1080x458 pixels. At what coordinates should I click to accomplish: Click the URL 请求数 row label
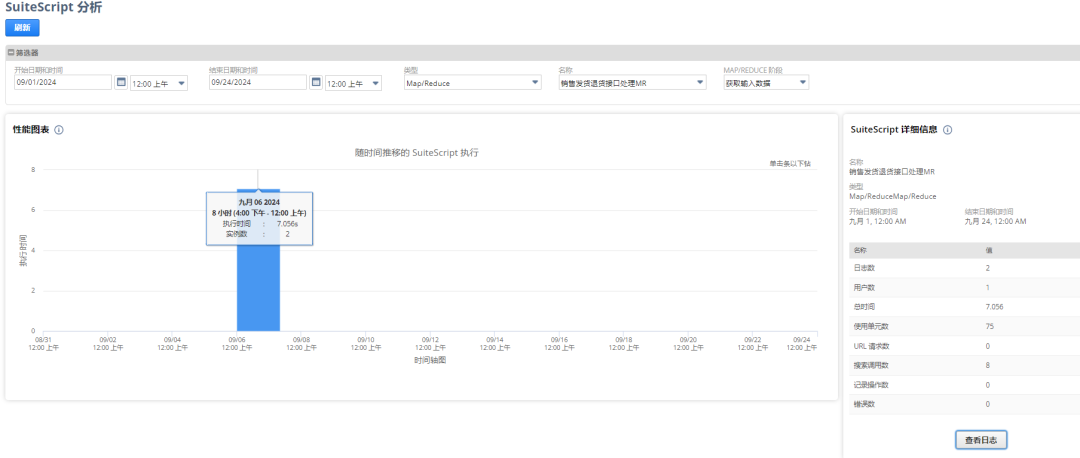tap(871, 346)
